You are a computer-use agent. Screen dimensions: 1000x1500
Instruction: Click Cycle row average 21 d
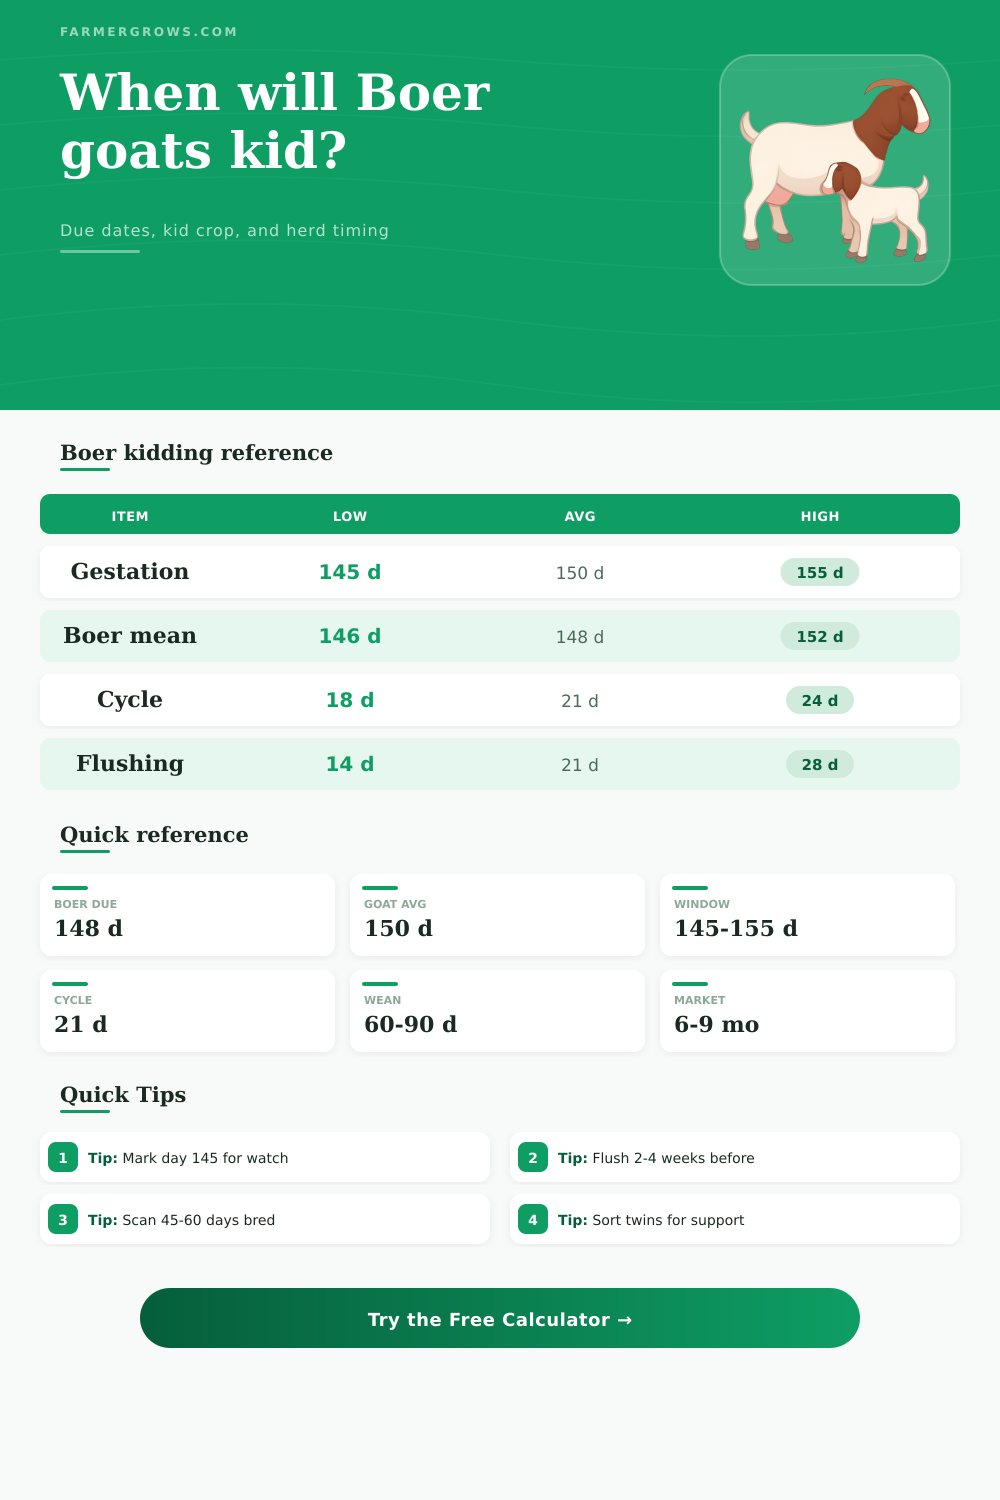[x=580, y=701]
